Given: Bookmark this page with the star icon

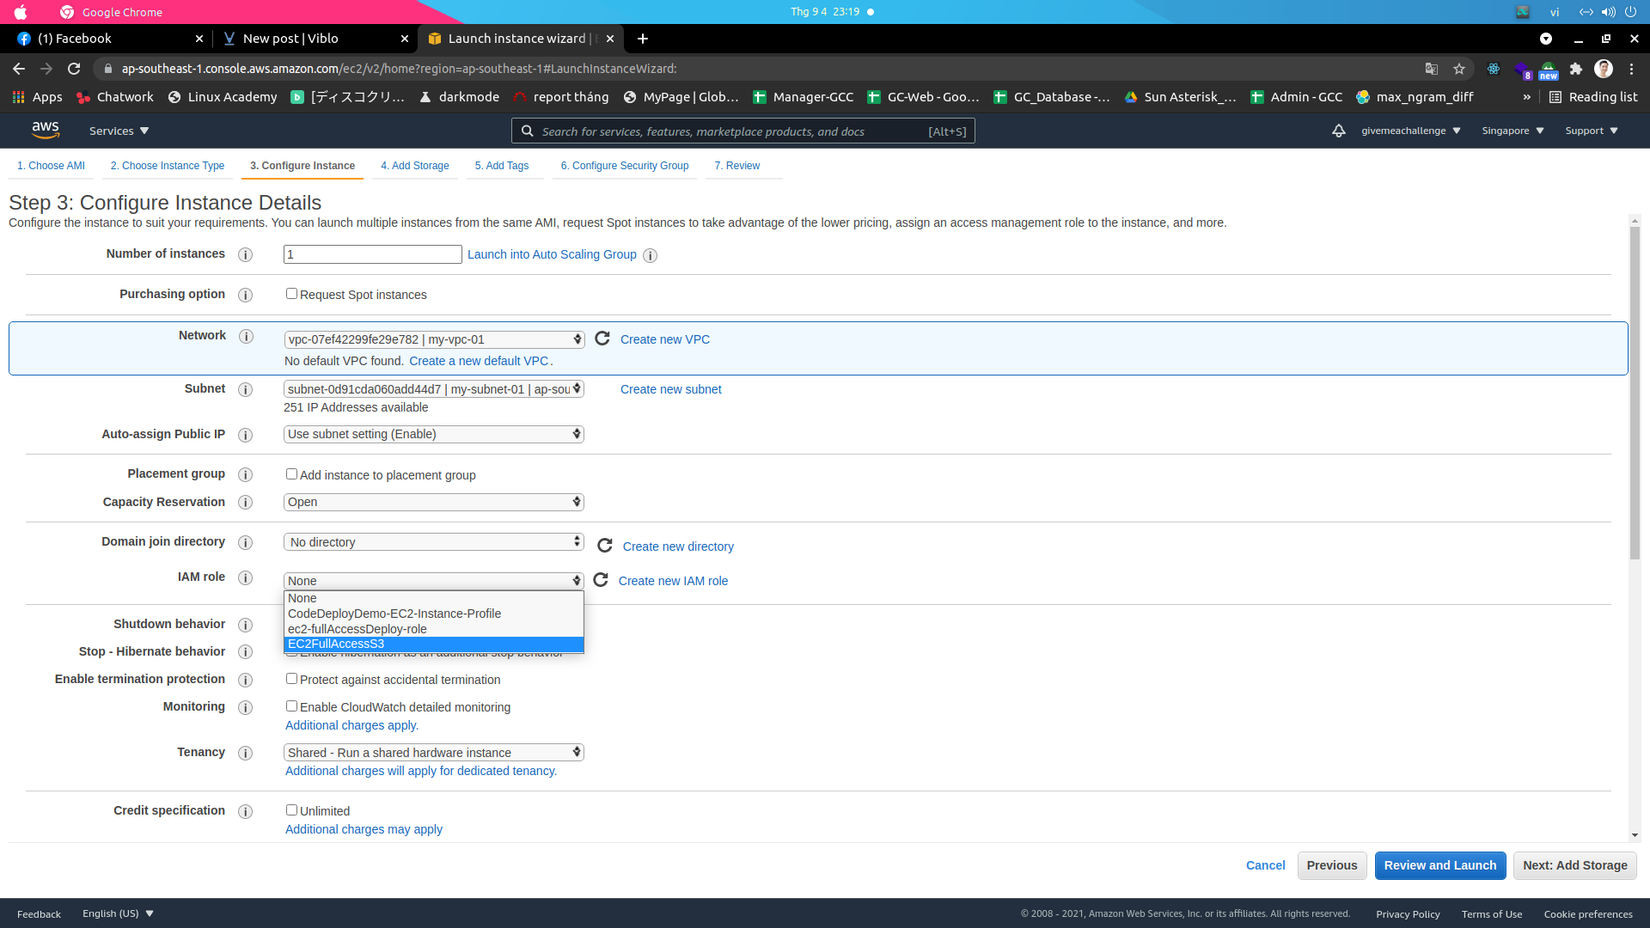Looking at the screenshot, I should pyautogui.click(x=1459, y=68).
